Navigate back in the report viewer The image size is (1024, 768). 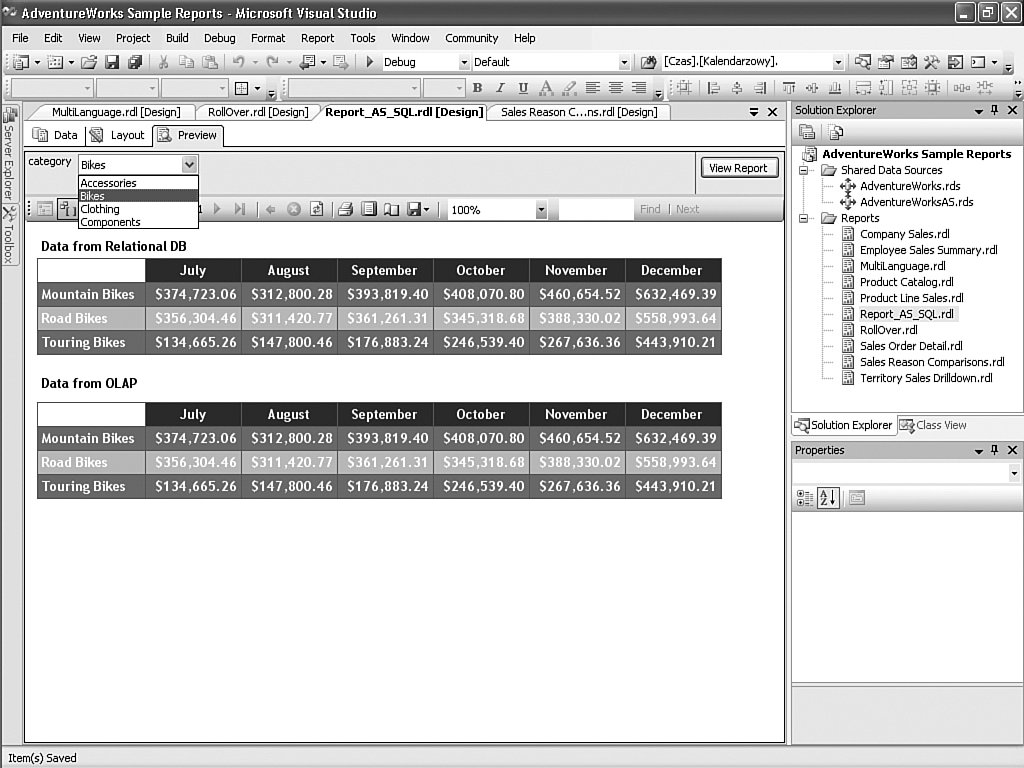click(x=270, y=209)
